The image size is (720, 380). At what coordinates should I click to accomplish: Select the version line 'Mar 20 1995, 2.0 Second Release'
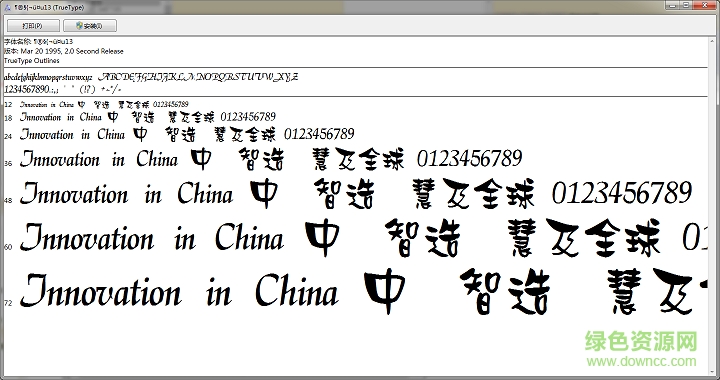click(x=64, y=51)
